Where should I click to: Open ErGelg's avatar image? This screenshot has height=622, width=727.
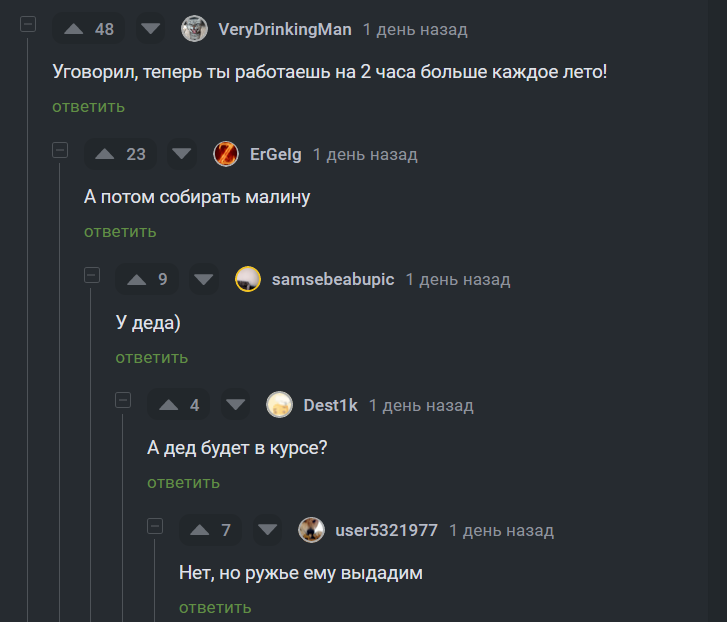(x=226, y=154)
